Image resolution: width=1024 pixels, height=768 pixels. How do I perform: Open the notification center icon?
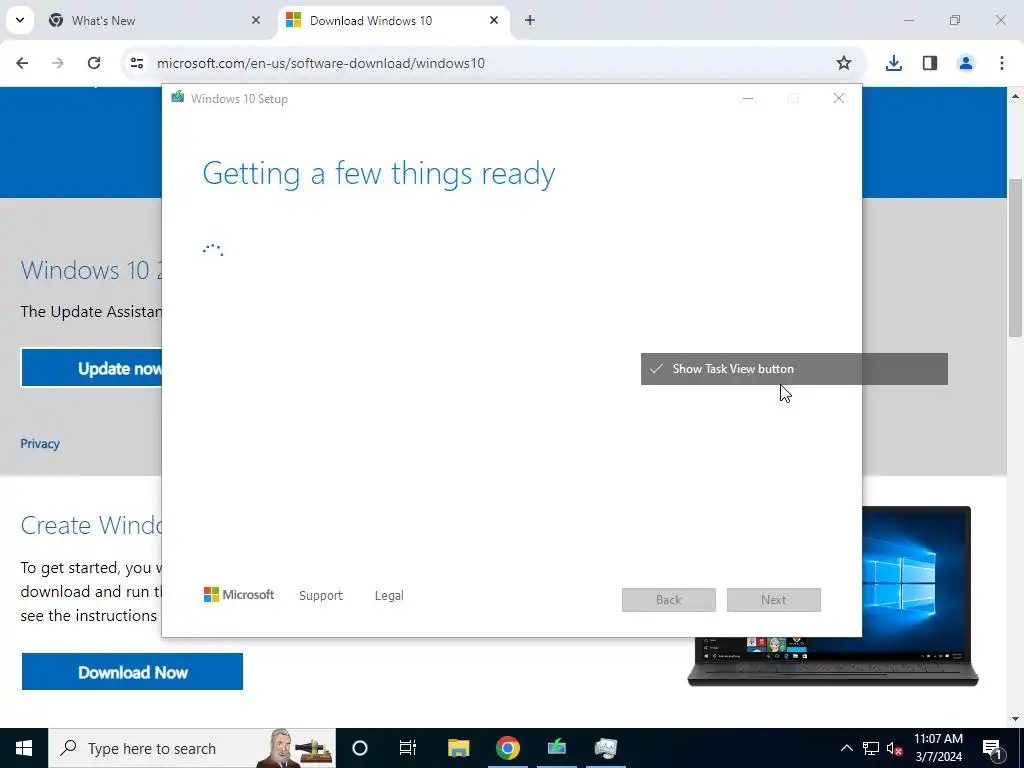point(993,748)
